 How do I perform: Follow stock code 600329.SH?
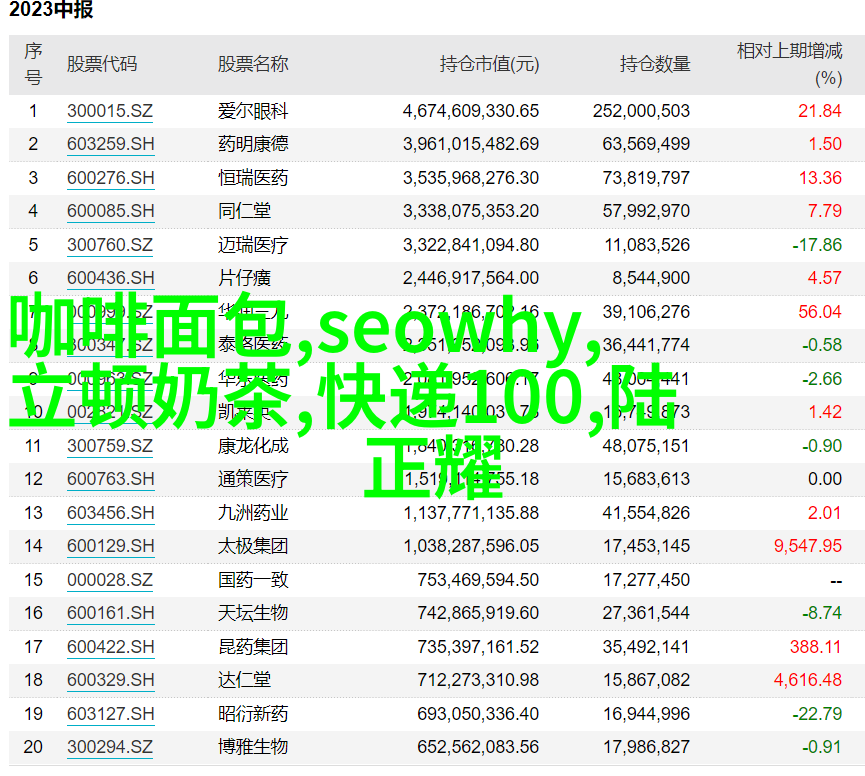pyautogui.click(x=110, y=680)
